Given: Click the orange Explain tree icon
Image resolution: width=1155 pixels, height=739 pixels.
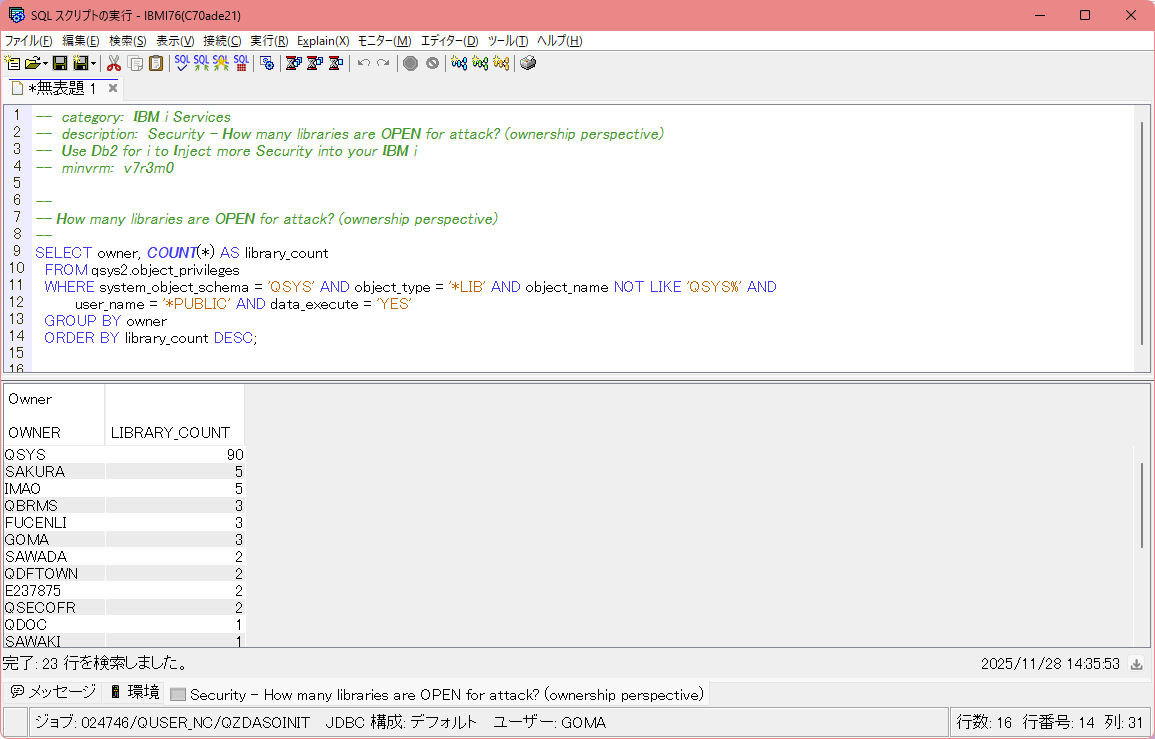Looking at the screenshot, I should click(501, 63).
